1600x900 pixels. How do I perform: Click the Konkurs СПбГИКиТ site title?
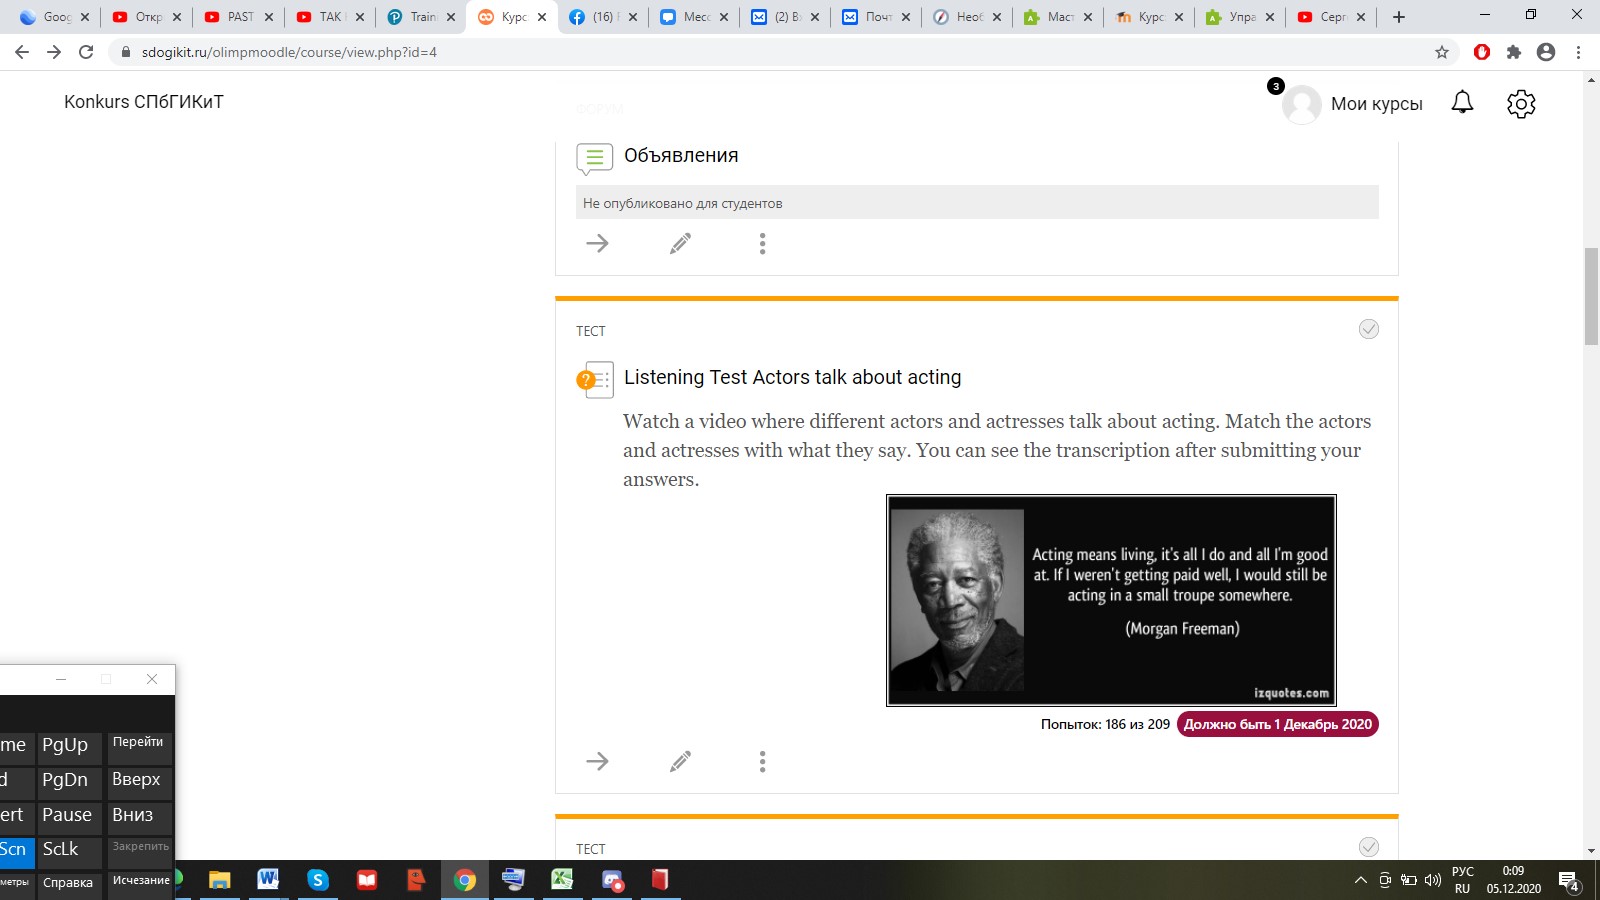coord(144,102)
